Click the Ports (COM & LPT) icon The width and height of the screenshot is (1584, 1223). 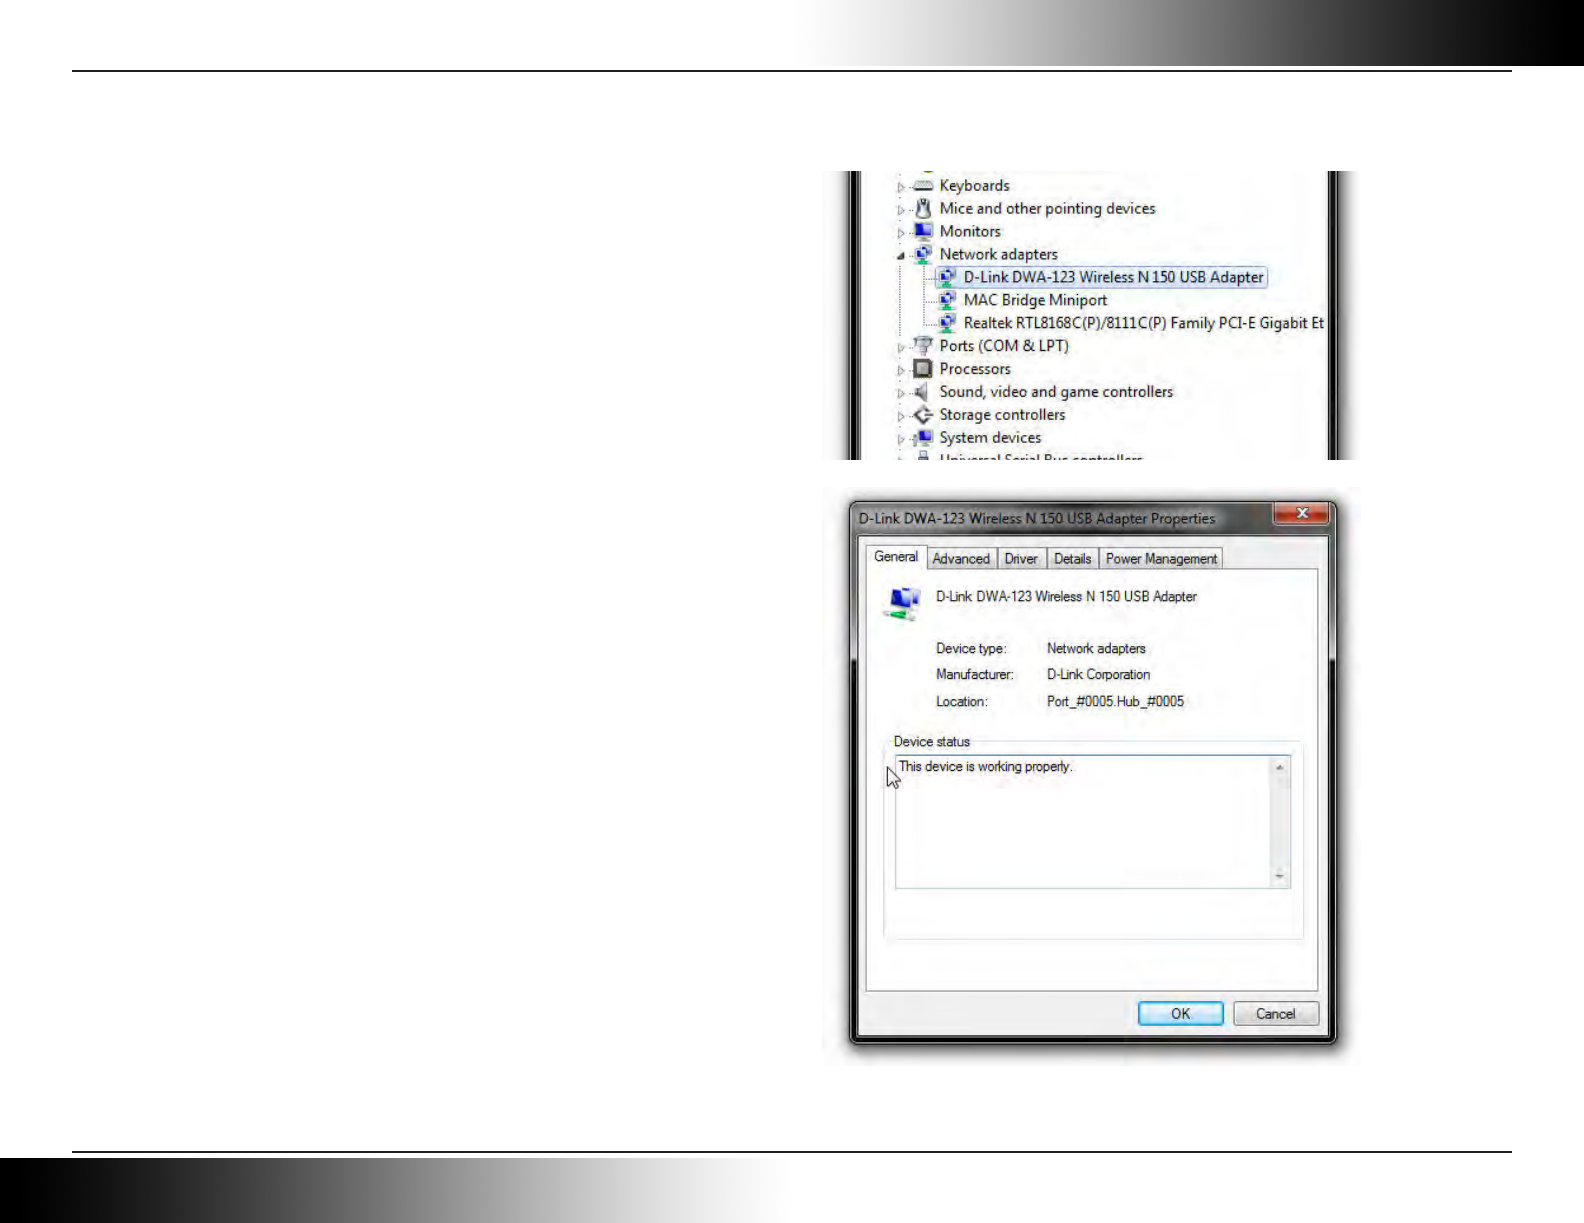point(923,346)
